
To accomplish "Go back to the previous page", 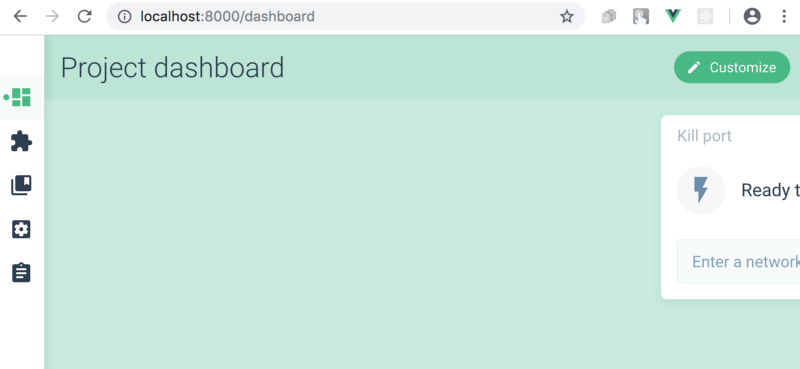I will pos(20,16).
